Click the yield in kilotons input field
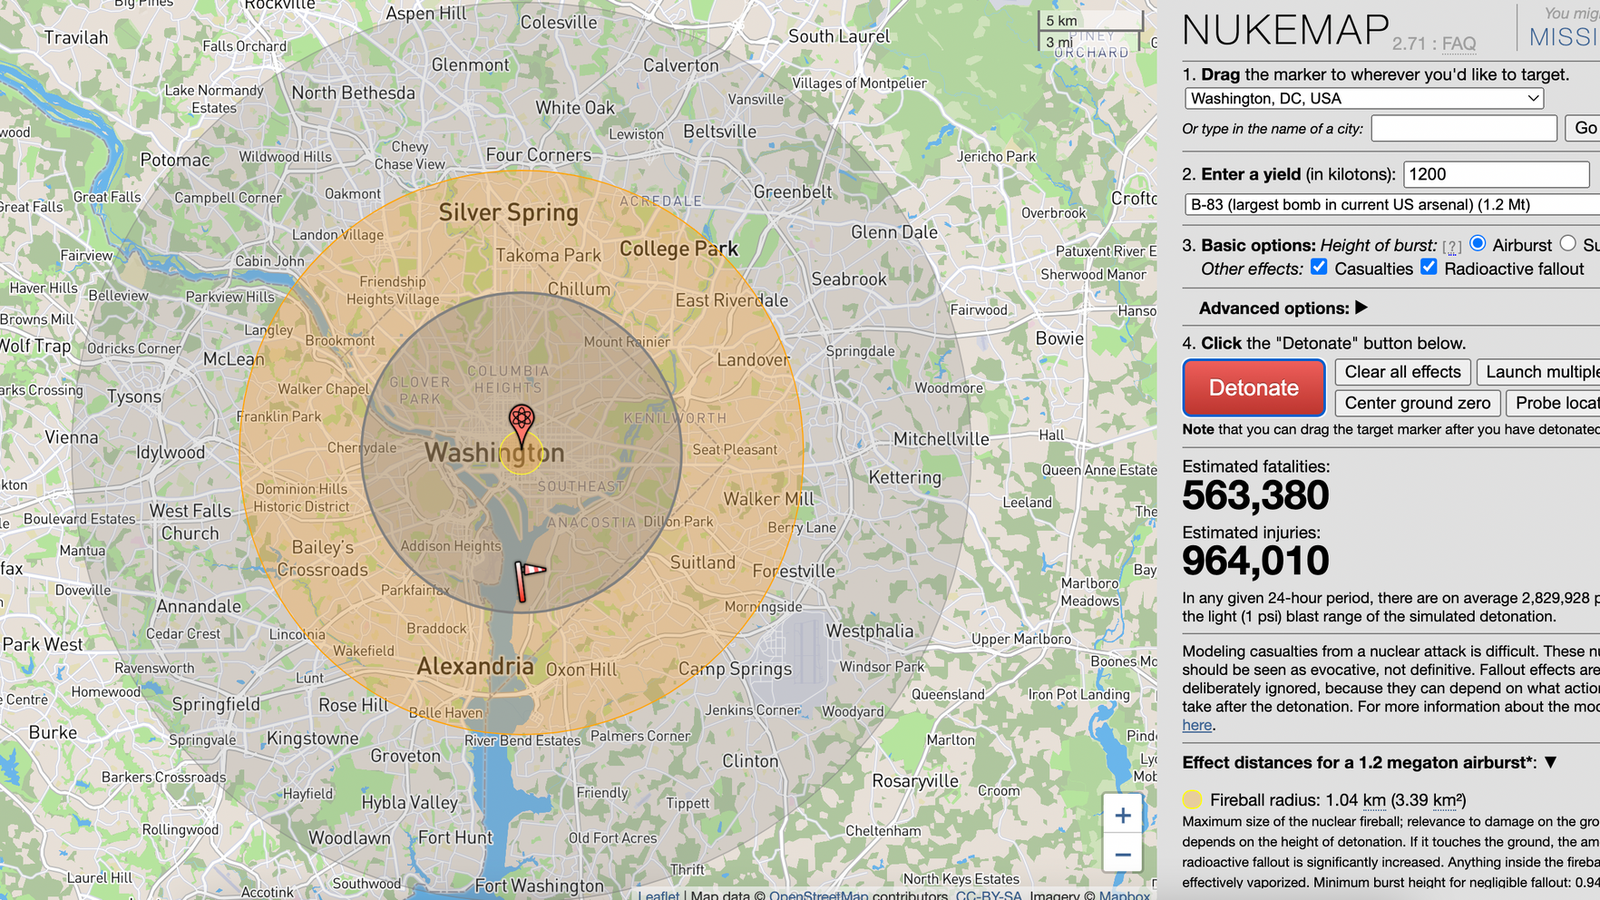Screen dimensions: 1600x900 tap(1496, 174)
